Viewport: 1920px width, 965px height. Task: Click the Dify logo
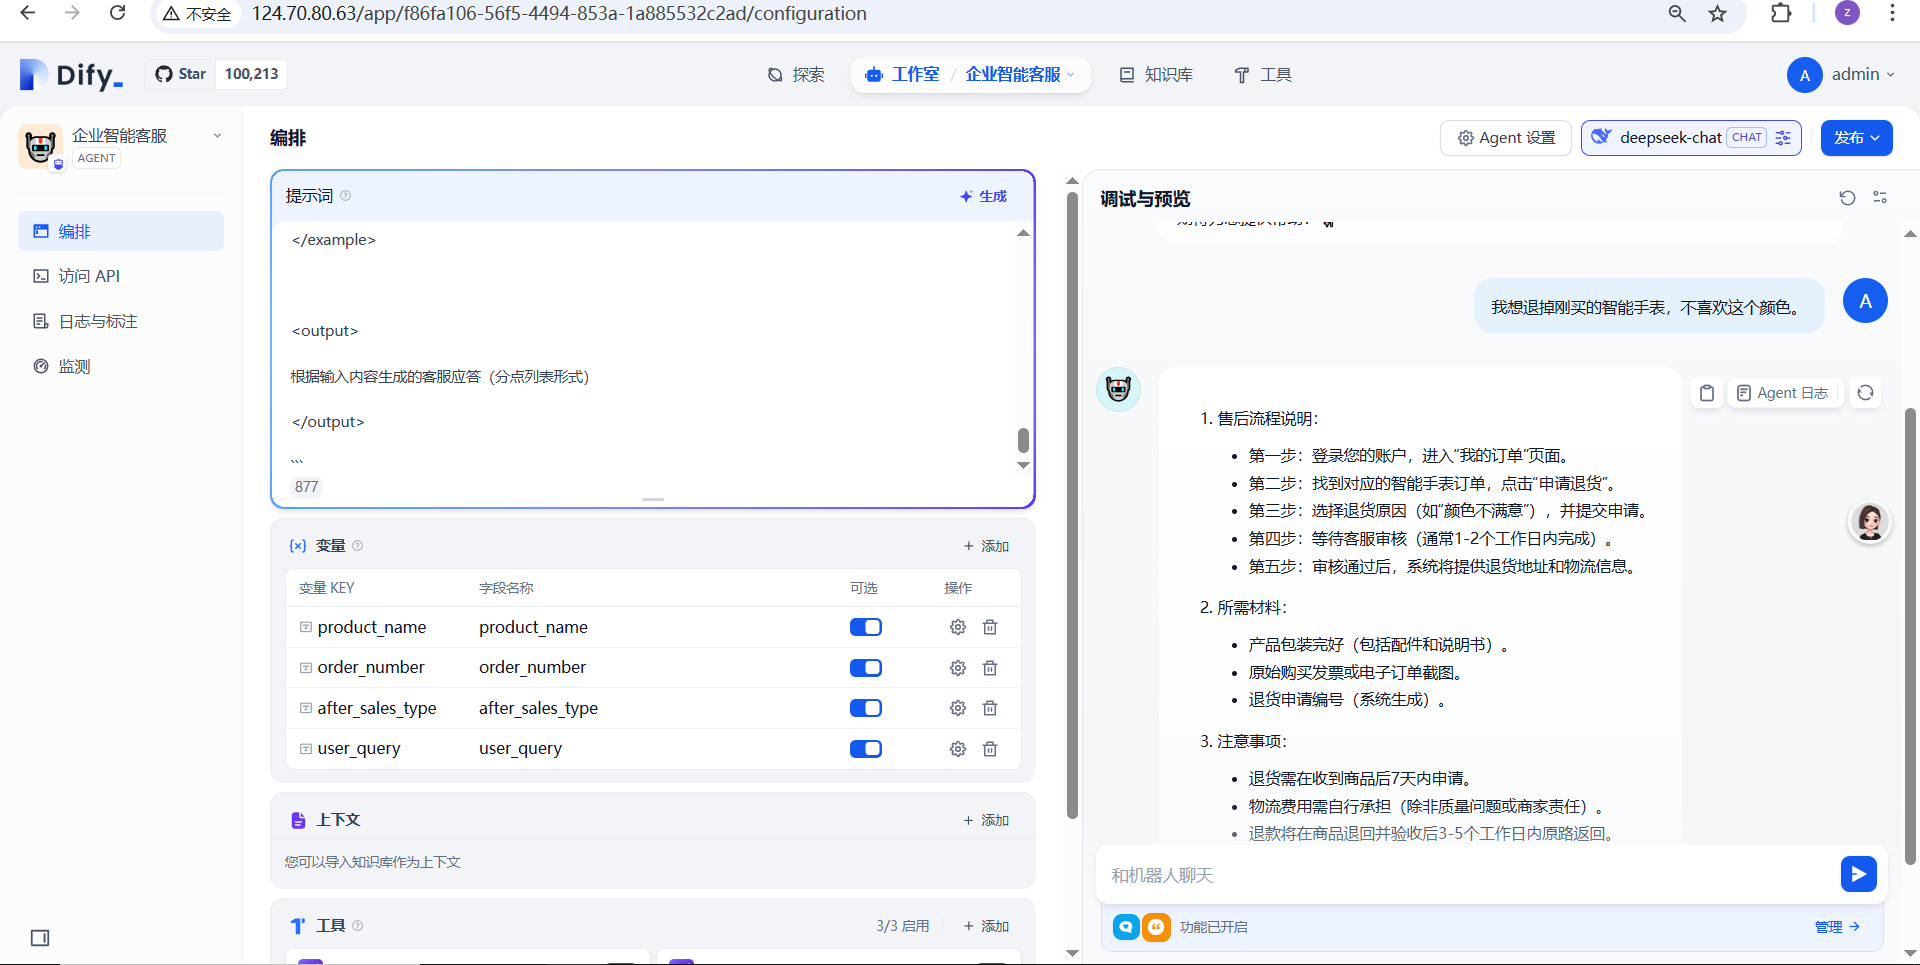pyautogui.click(x=71, y=74)
